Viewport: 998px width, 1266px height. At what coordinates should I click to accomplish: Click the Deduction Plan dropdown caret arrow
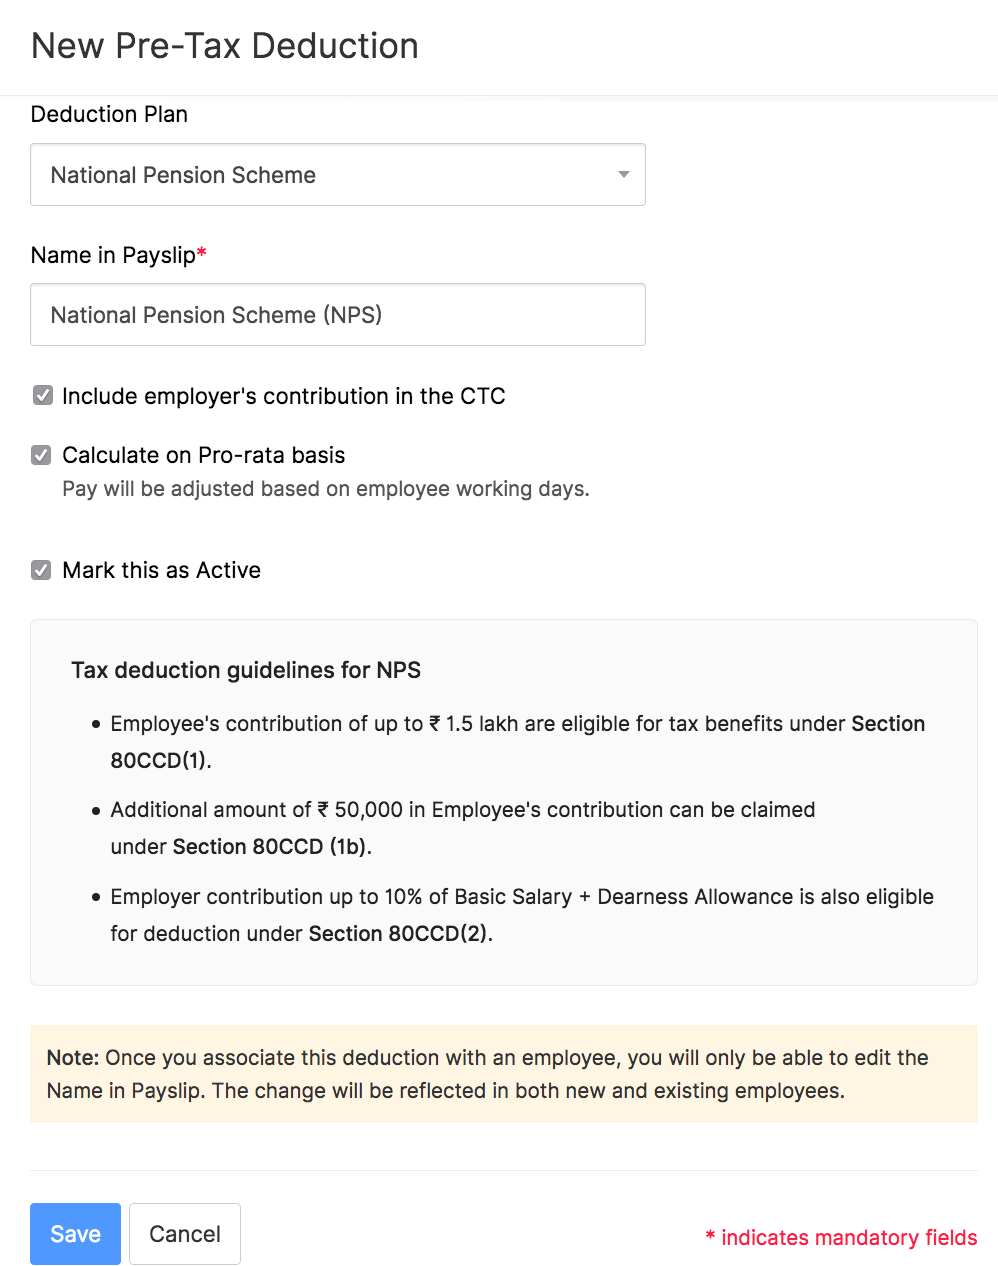[x=623, y=175]
